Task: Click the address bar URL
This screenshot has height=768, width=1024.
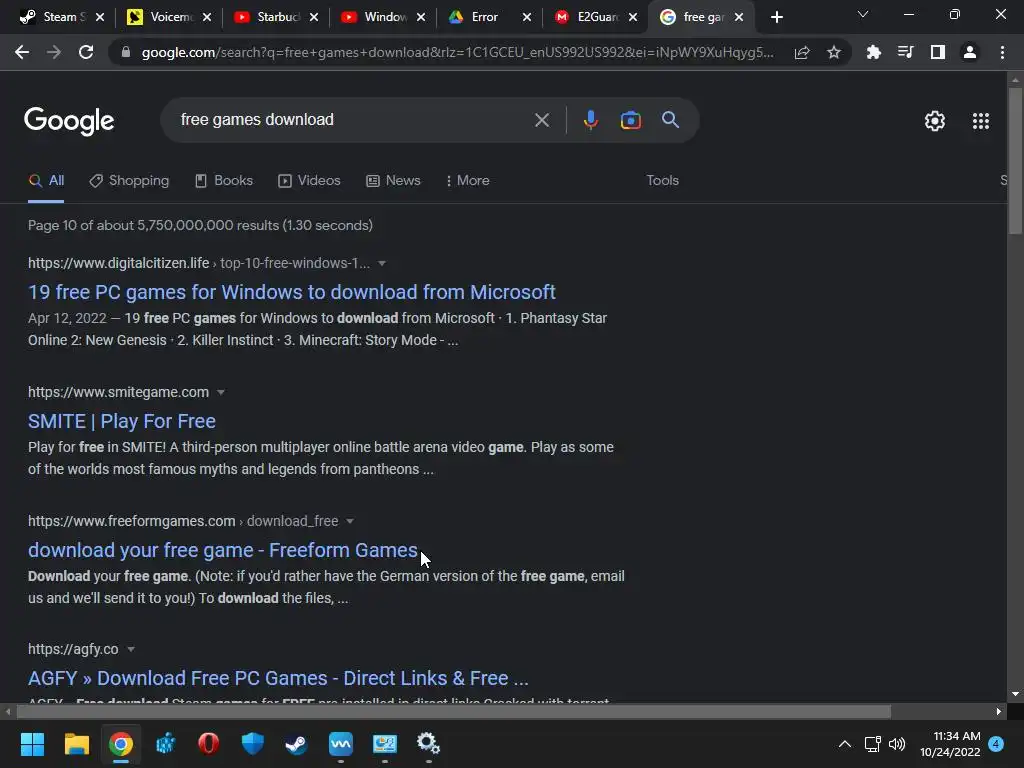Action: pos(457,52)
